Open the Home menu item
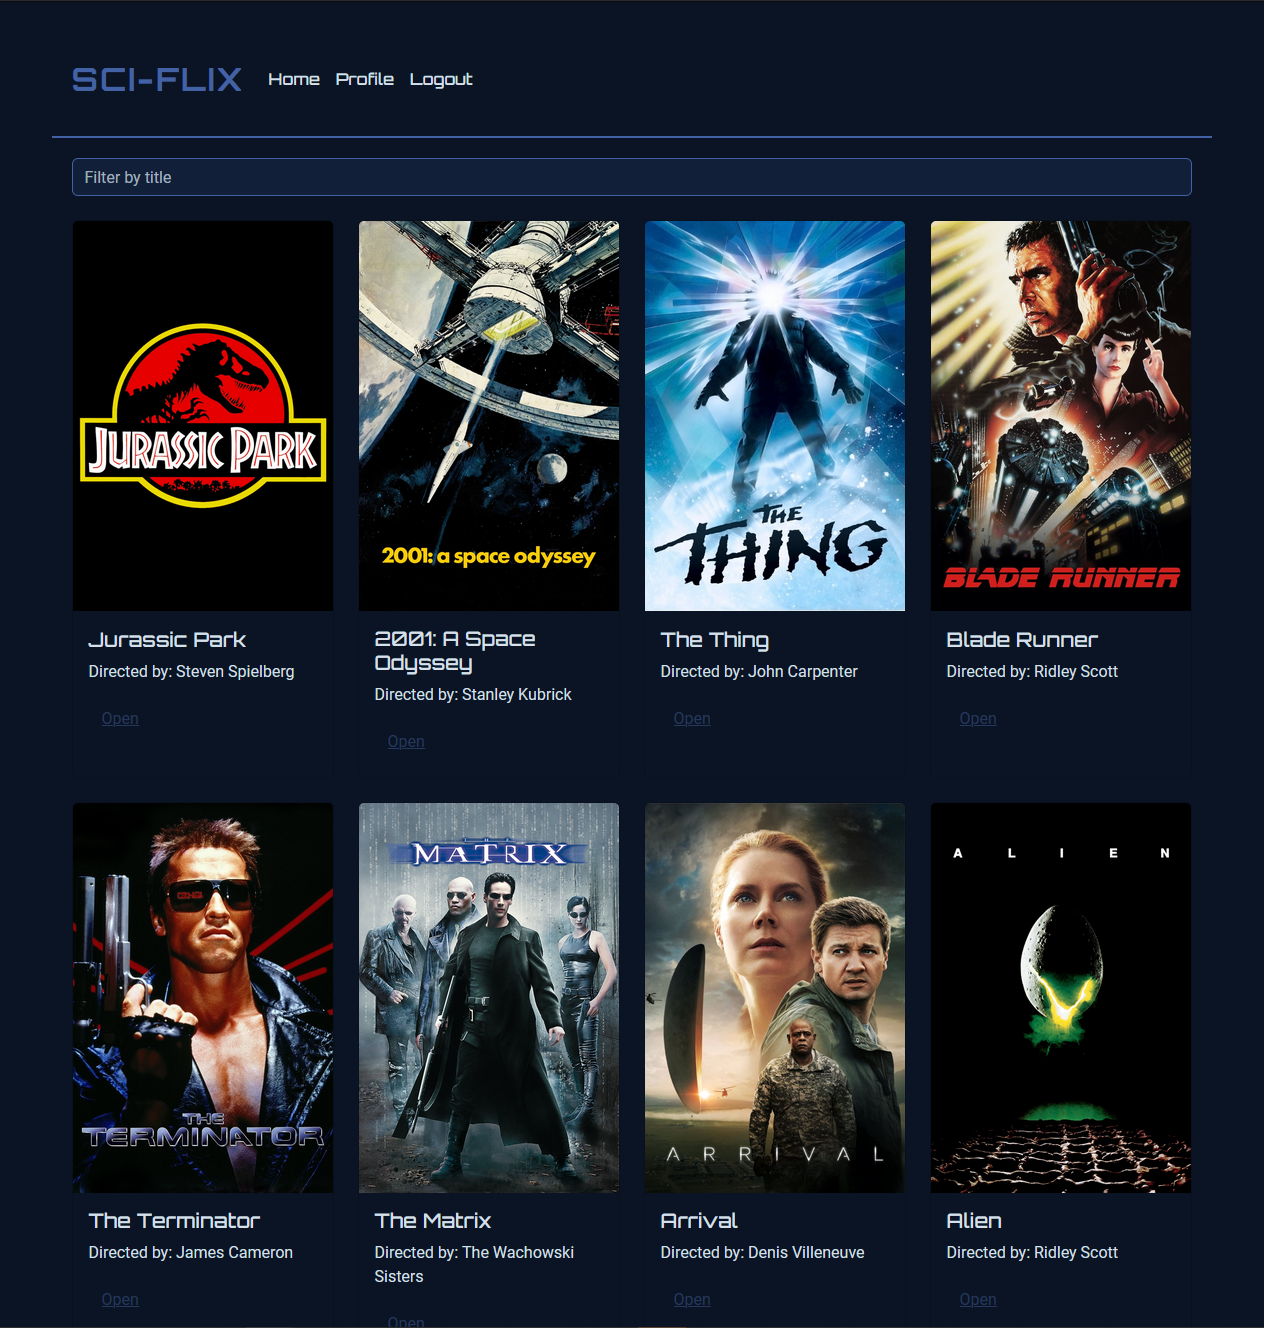This screenshot has height=1328, width=1264. pyautogui.click(x=293, y=79)
